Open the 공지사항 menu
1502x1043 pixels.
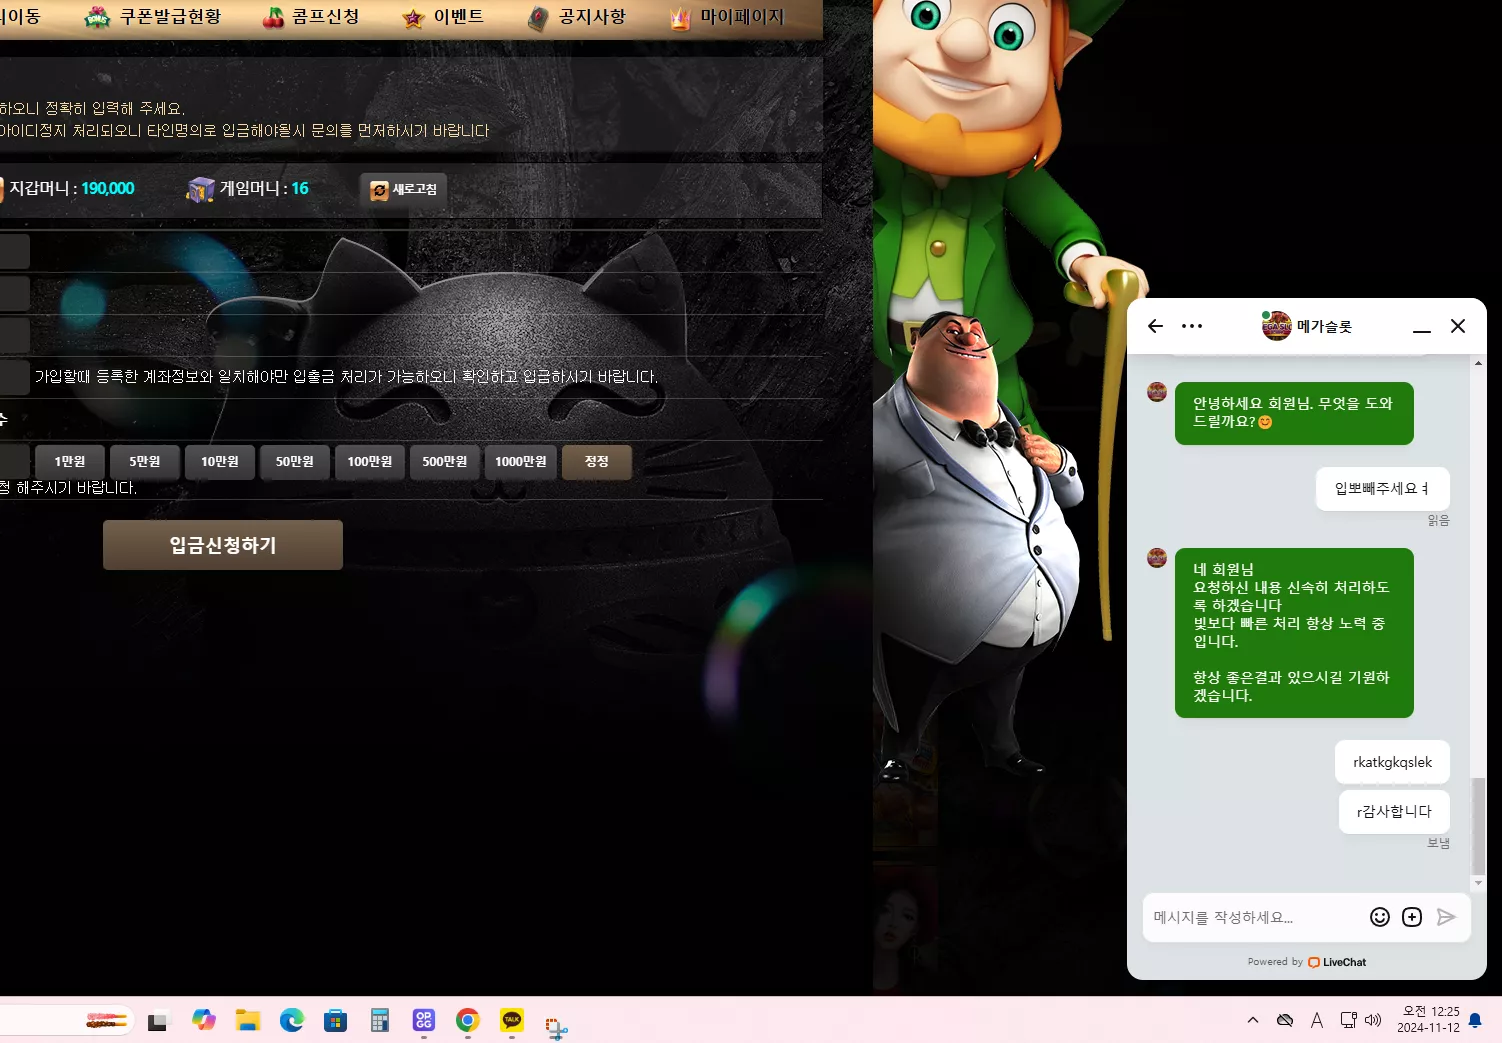coord(577,17)
